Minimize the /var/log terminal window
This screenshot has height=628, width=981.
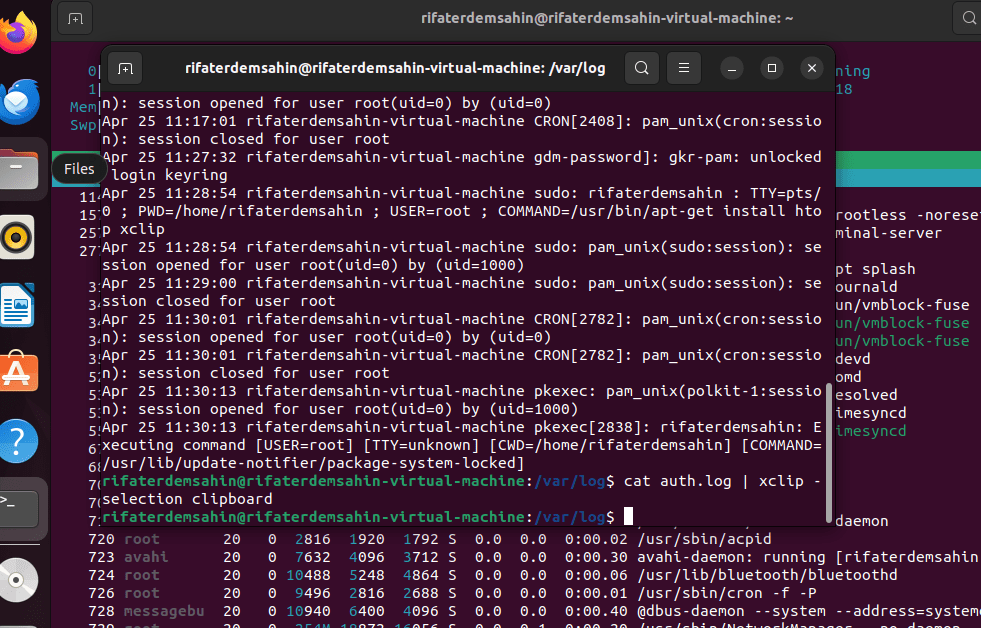point(731,68)
